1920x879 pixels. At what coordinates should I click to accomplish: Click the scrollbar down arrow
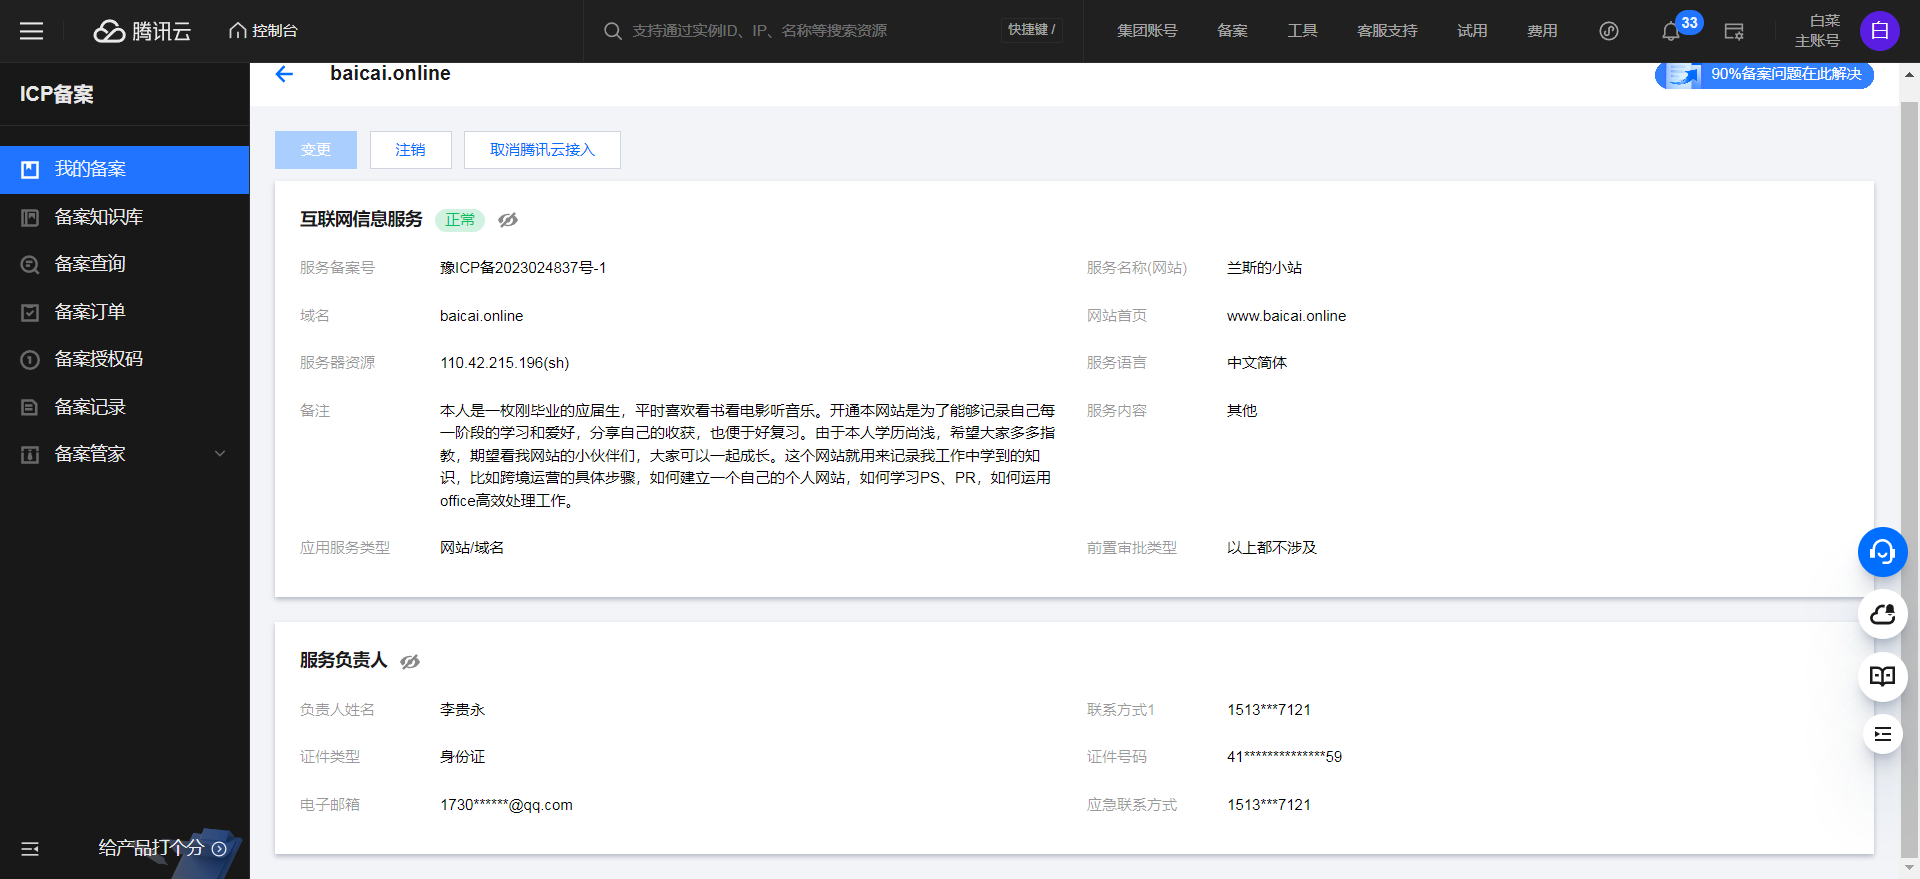[1910, 868]
